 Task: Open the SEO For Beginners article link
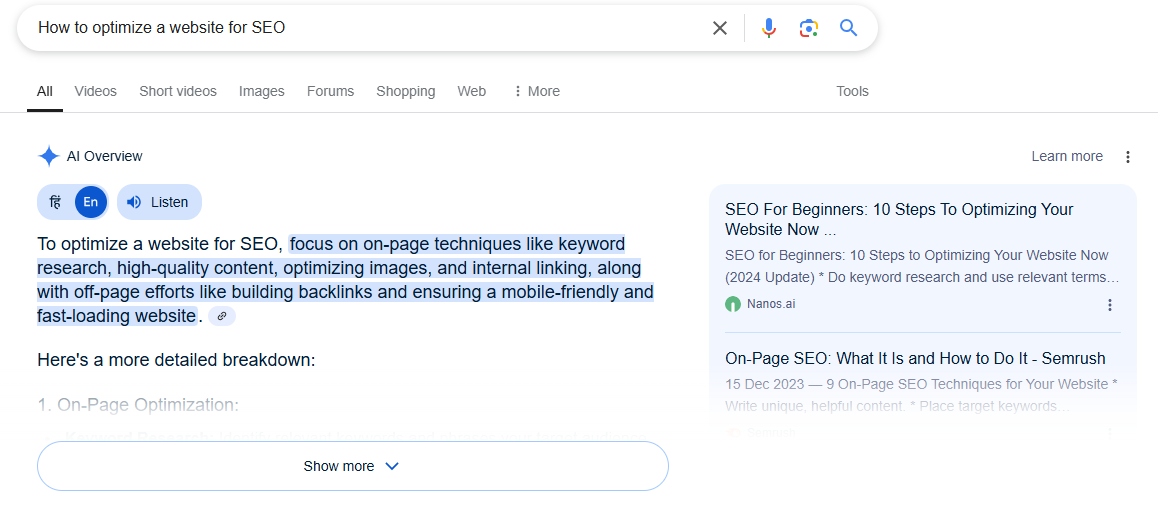click(x=898, y=219)
